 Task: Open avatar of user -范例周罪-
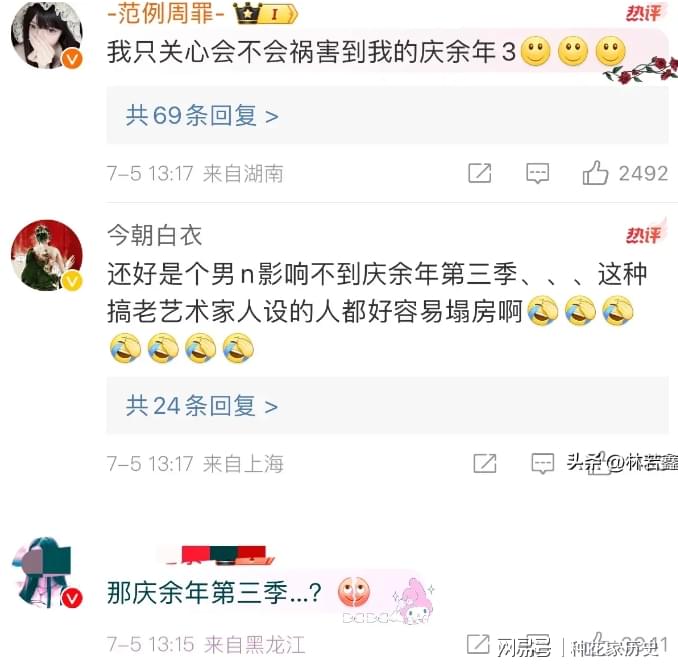coord(46,35)
